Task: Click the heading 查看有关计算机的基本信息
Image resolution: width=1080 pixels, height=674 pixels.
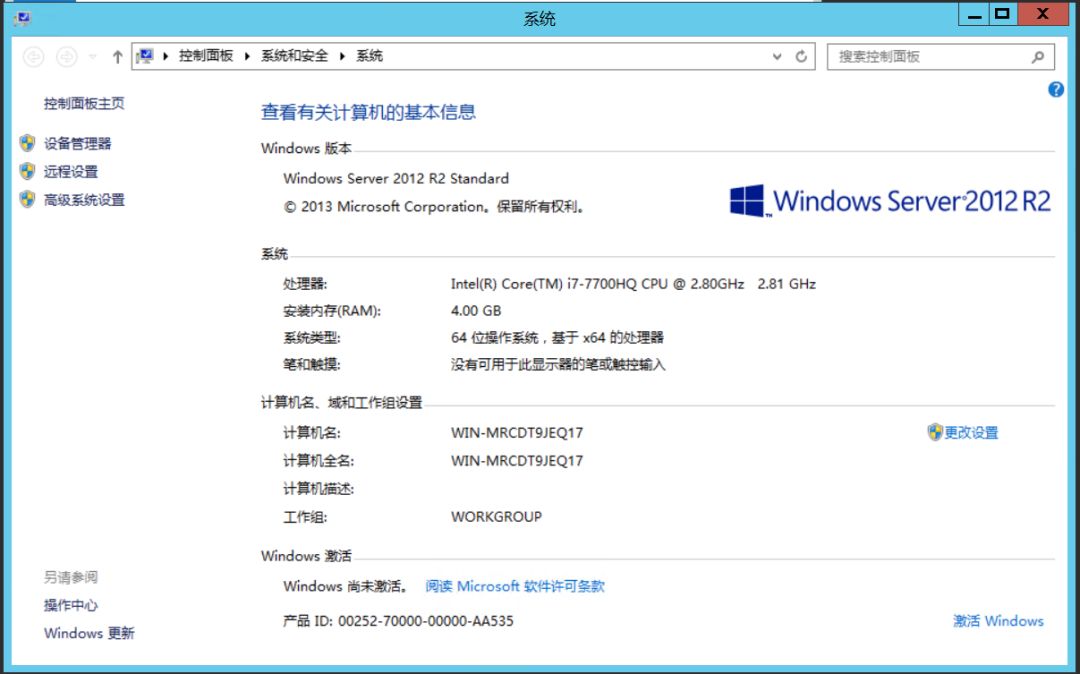Action: (368, 112)
